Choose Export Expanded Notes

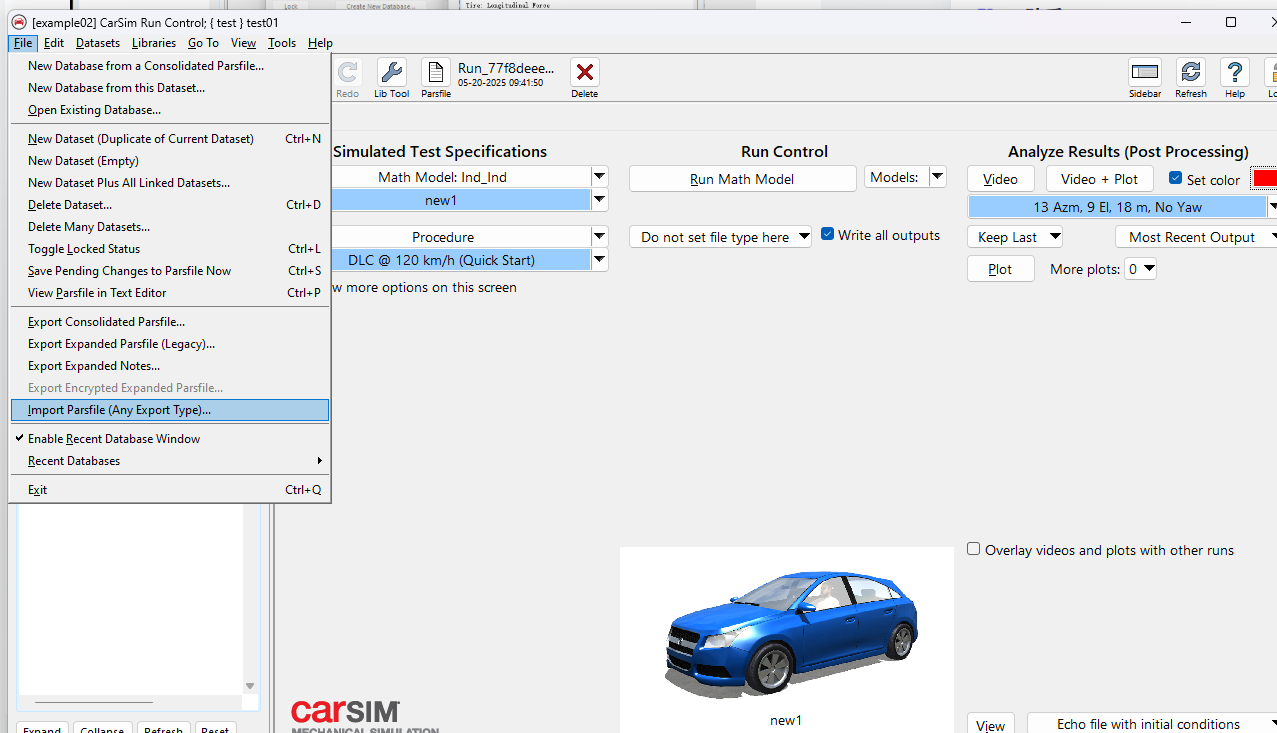tap(169, 366)
